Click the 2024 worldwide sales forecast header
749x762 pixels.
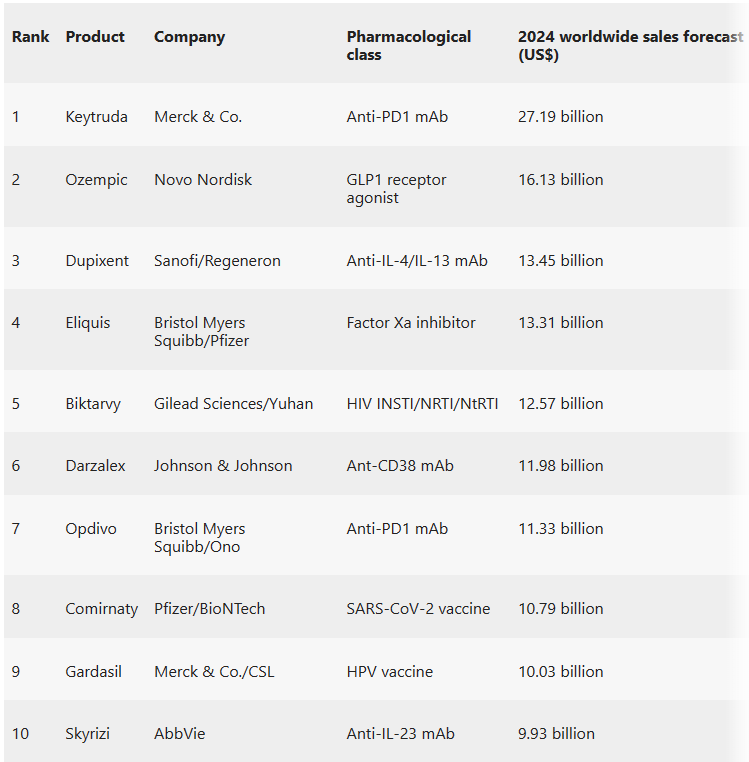630,46
